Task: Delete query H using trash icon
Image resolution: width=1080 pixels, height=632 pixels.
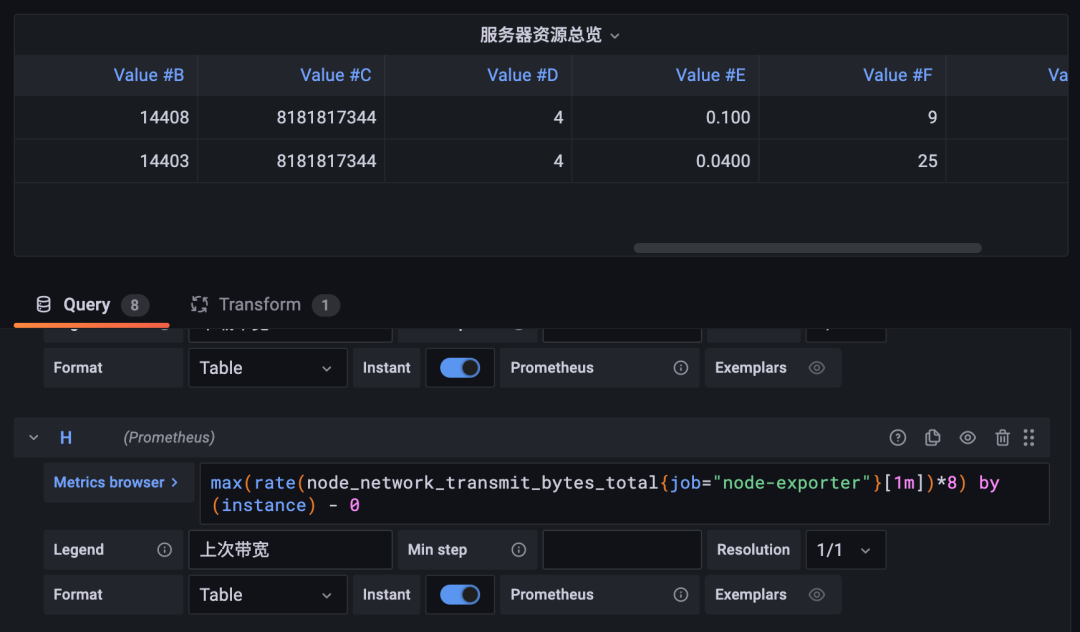Action: [1002, 438]
